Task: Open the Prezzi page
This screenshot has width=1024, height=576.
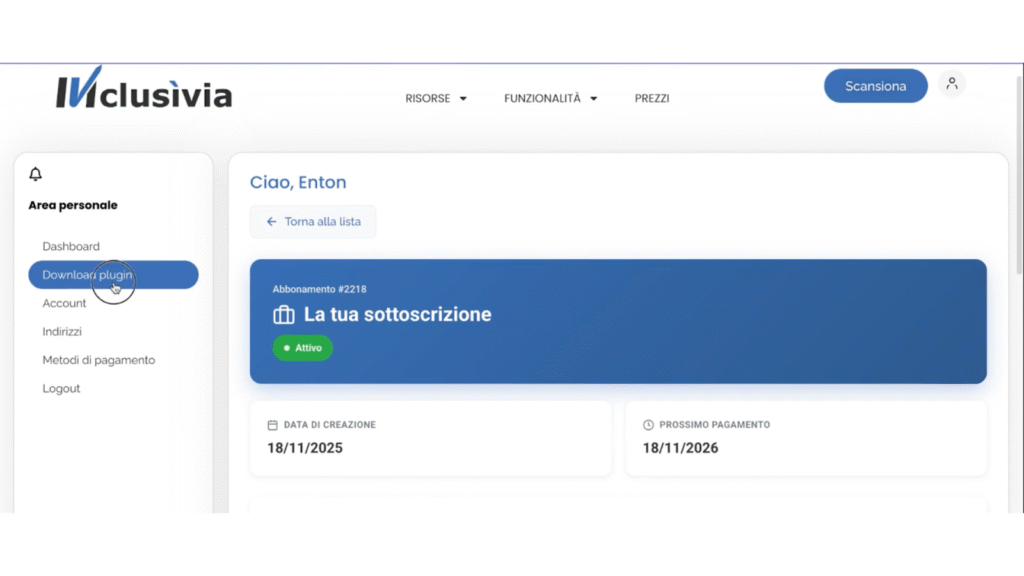Action: pyautogui.click(x=652, y=99)
